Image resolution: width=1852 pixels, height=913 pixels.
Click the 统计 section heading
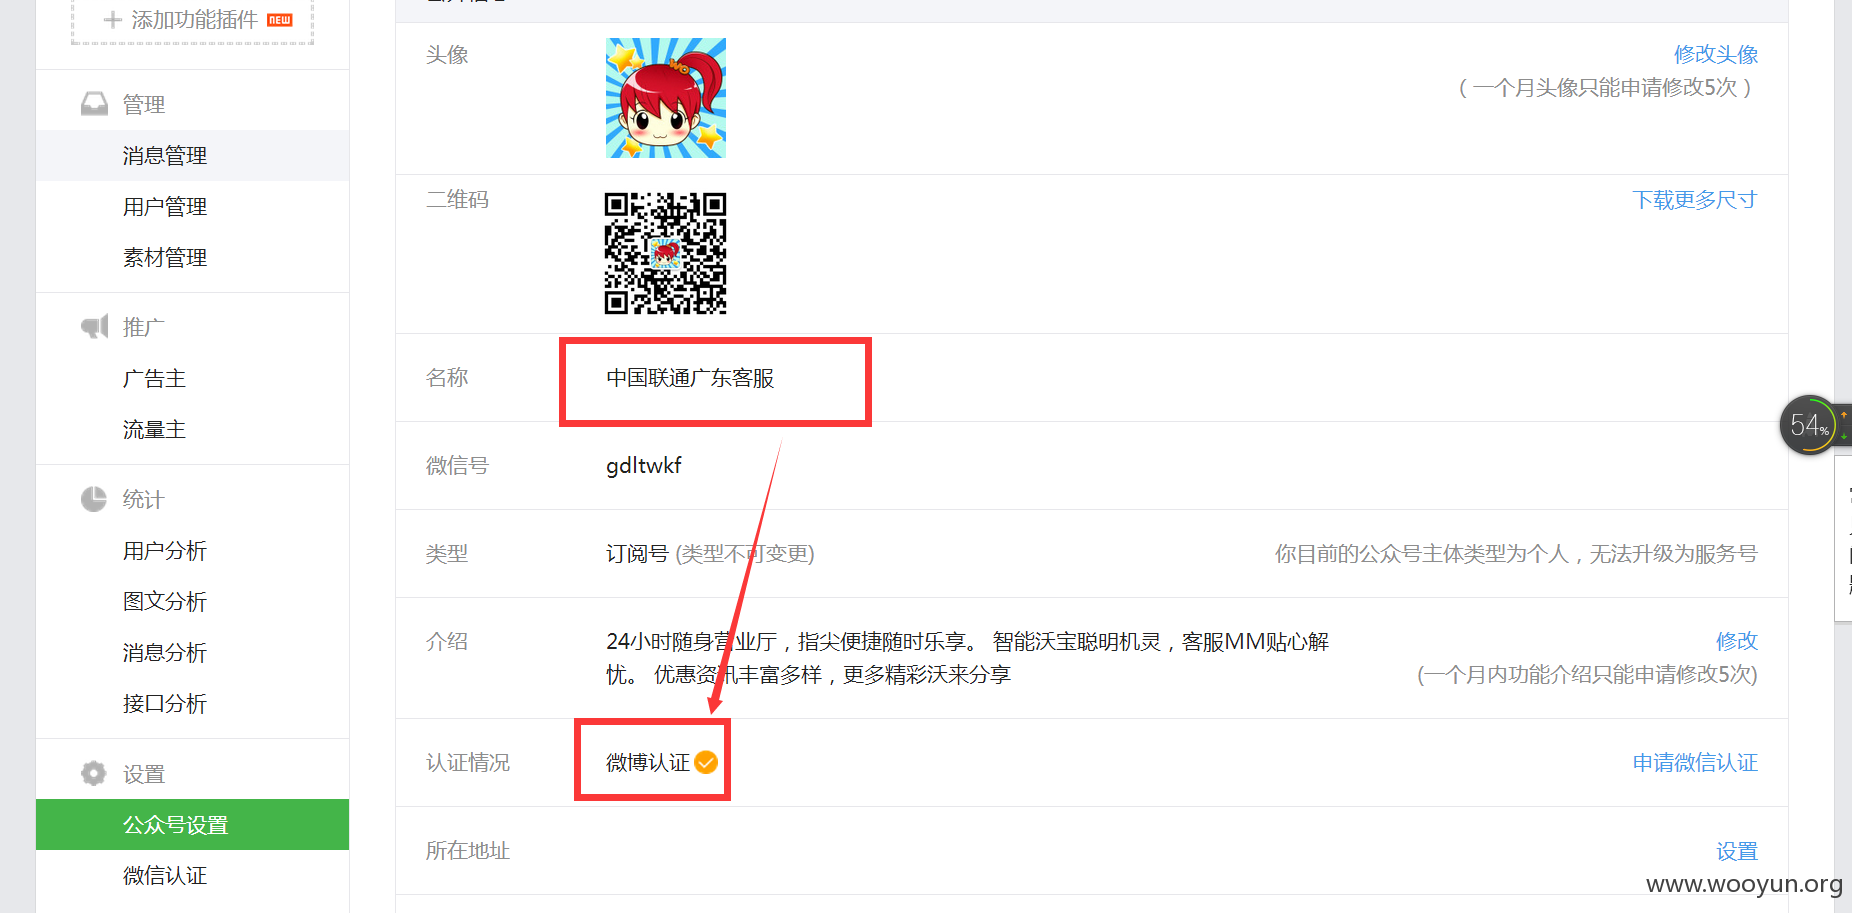coord(144,500)
